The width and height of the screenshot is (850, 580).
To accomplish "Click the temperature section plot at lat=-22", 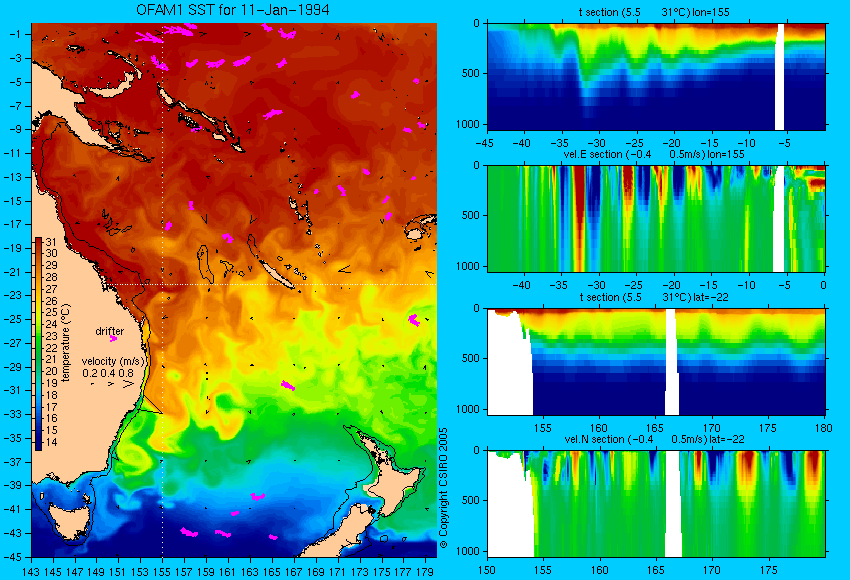I will point(656,362).
